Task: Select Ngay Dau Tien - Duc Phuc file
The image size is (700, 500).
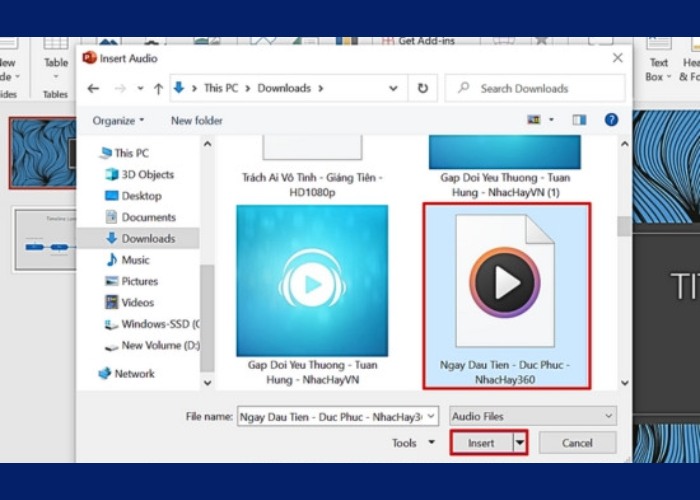Action: [x=506, y=296]
